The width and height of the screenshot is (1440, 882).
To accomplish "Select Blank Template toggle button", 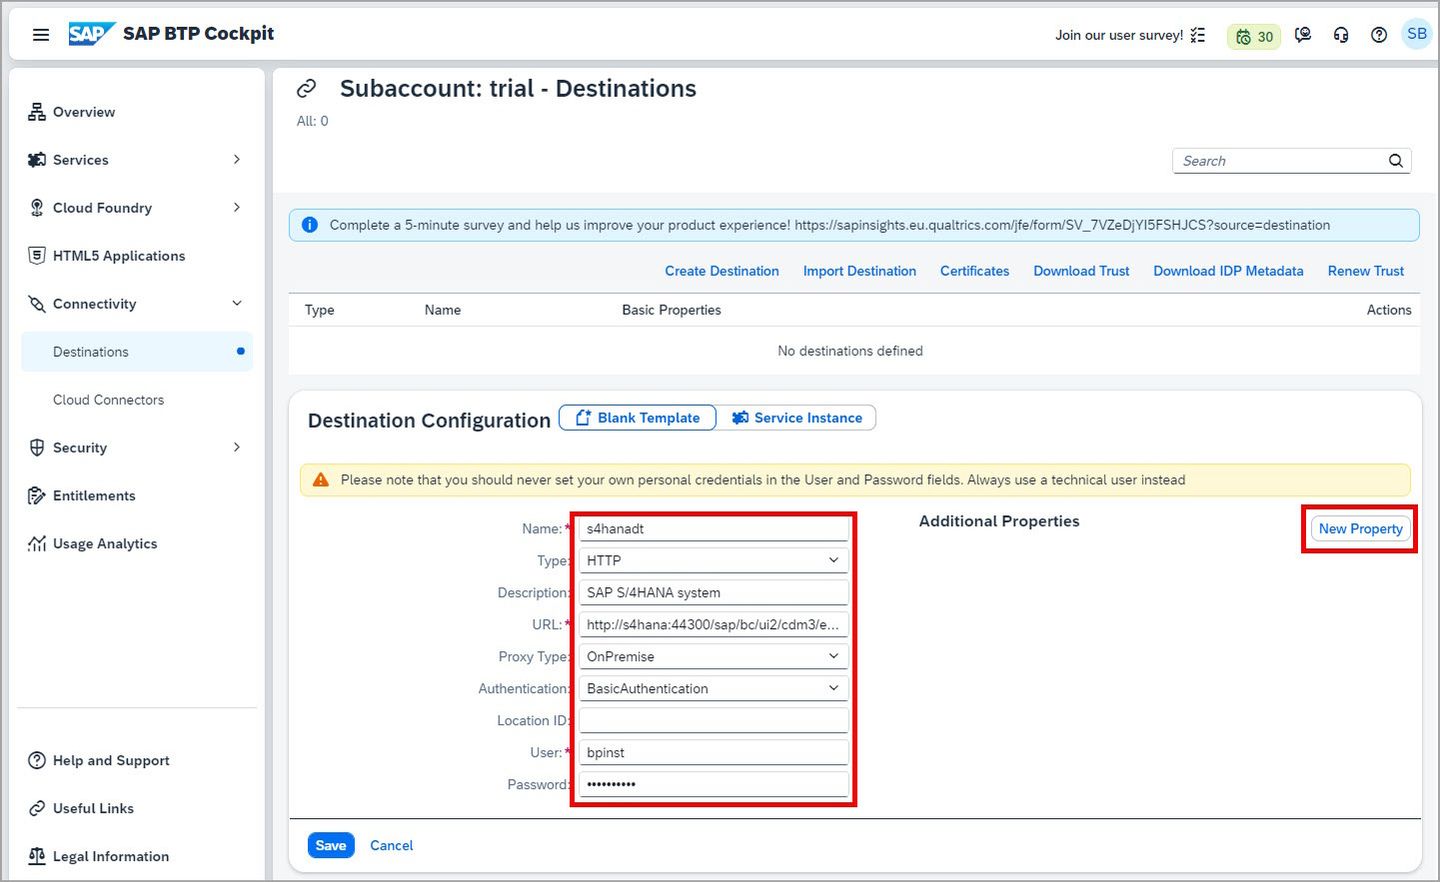I will tap(637, 418).
